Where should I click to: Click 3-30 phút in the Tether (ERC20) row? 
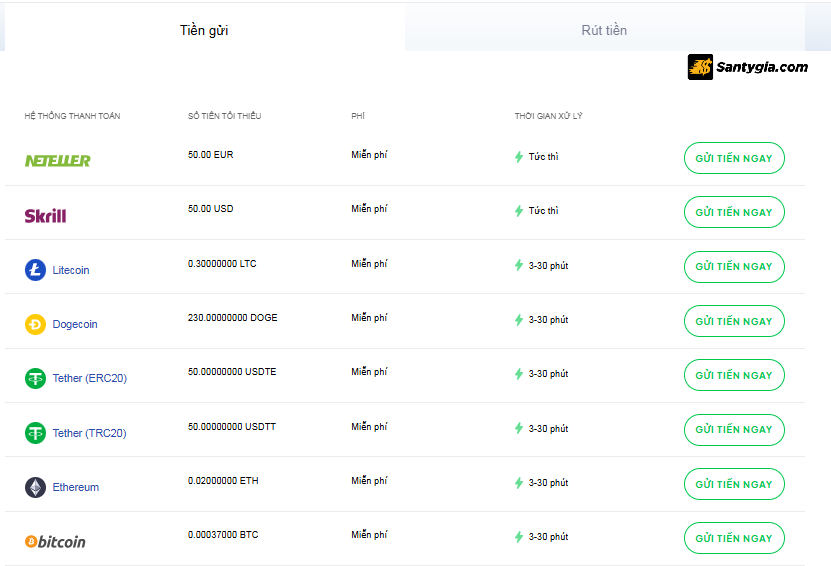tap(549, 374)
